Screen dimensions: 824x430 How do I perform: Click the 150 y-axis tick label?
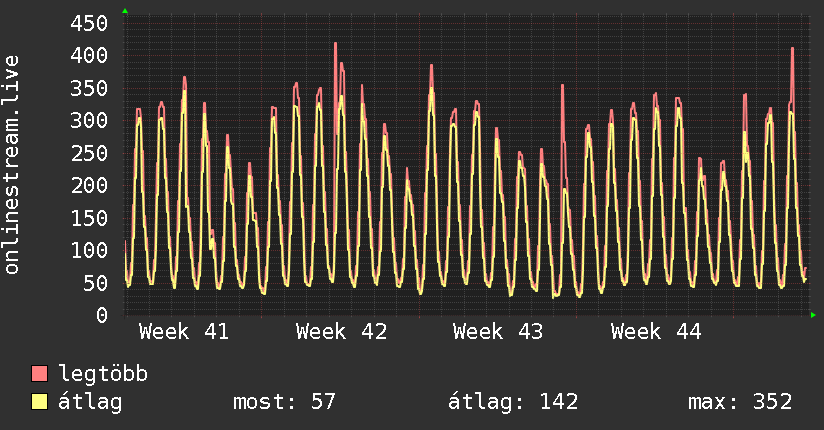click(89, 218)
